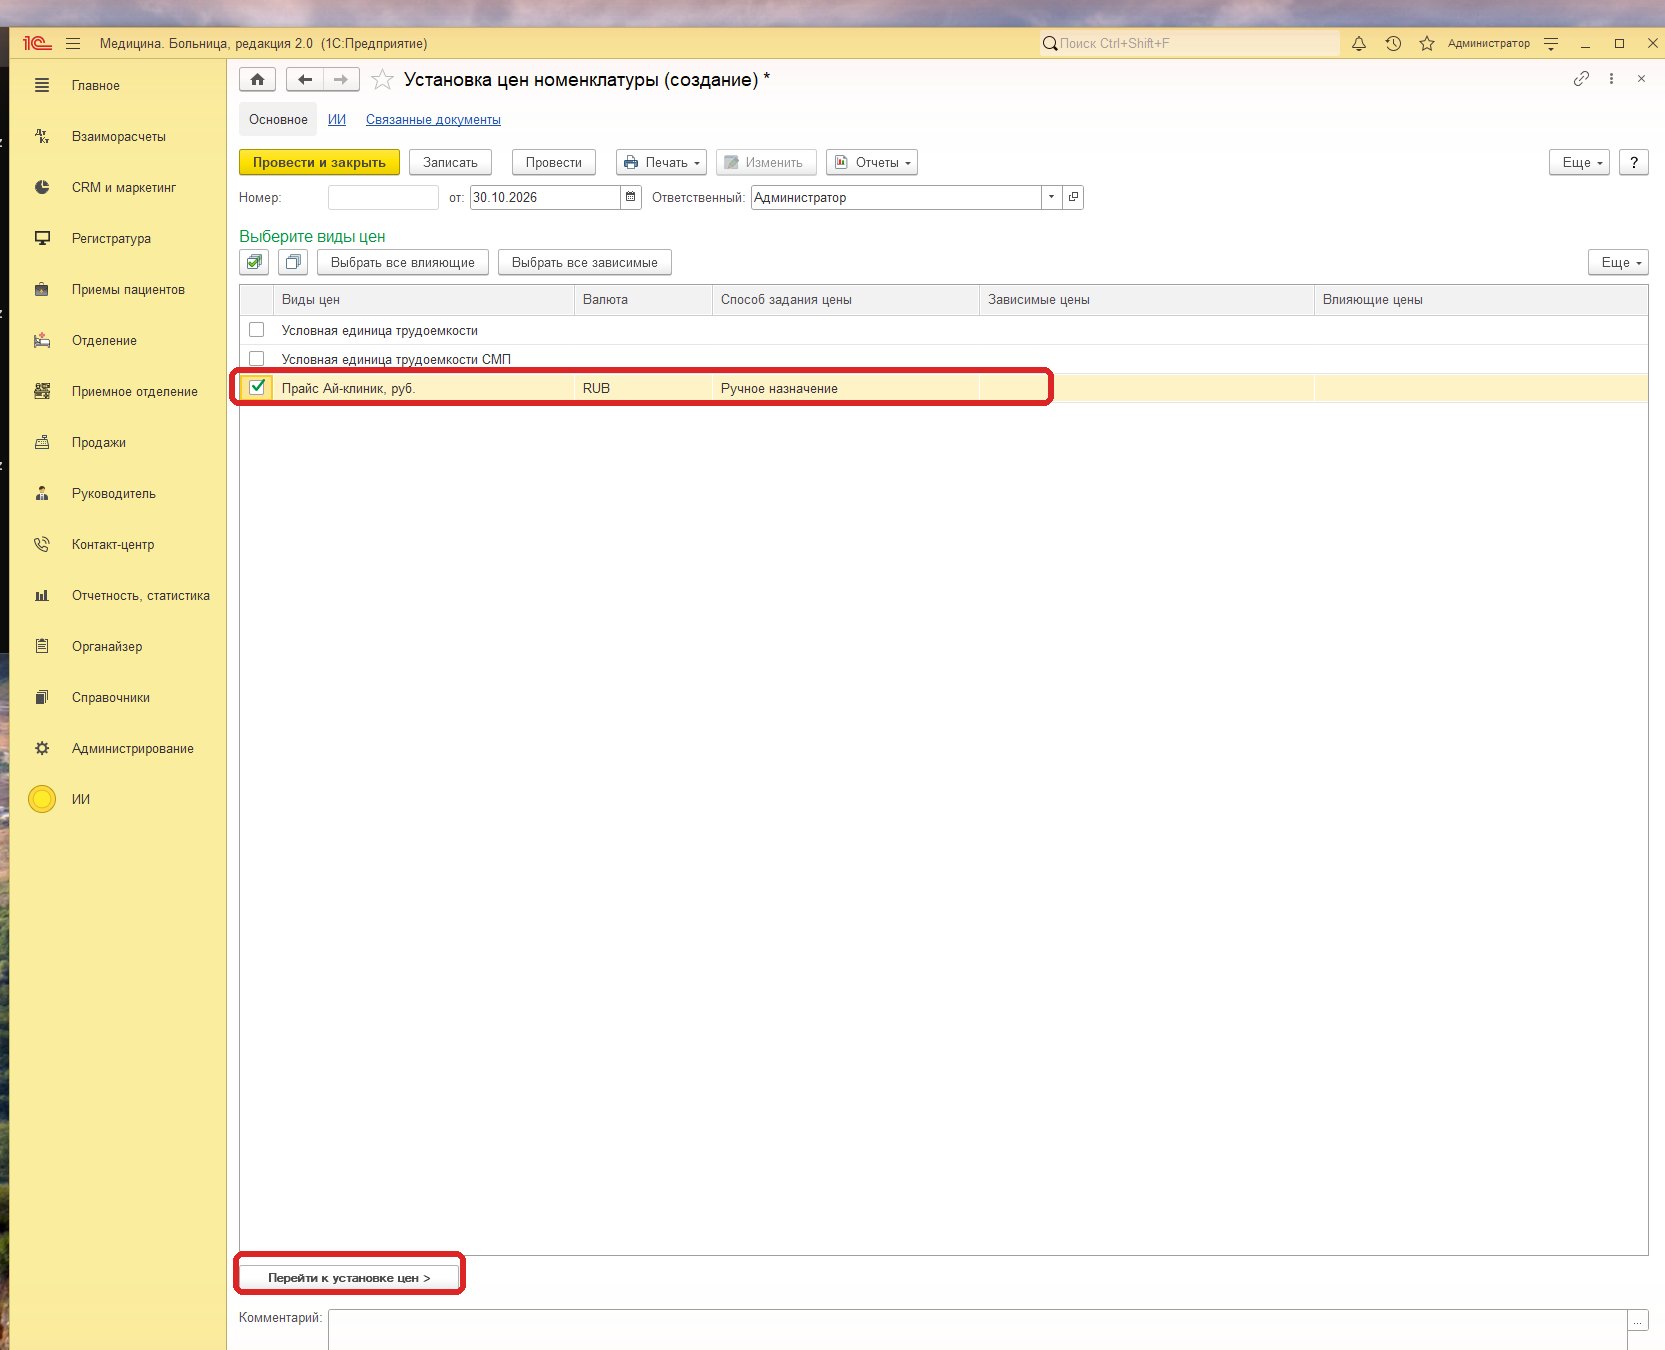Click Перейти к установке цен

(x=349, y=1277)
